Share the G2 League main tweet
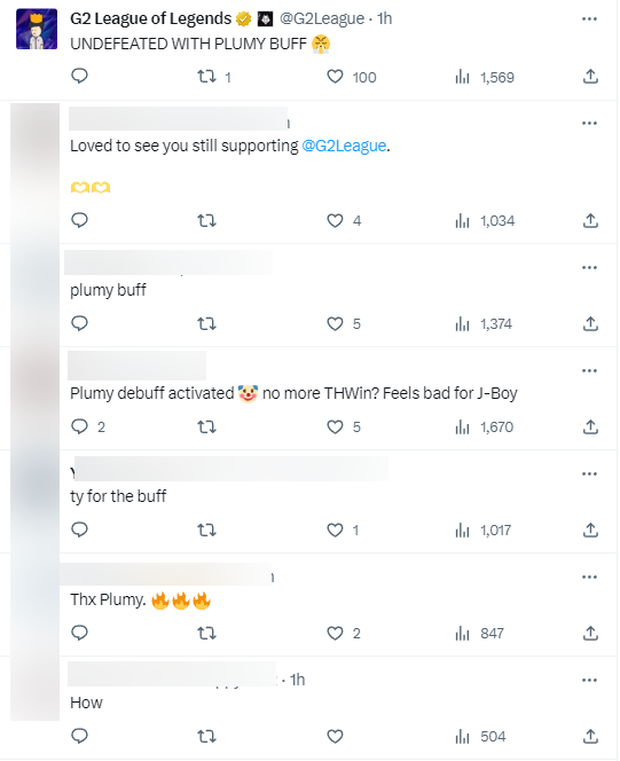The width and height of the screenshot is (620, 761). (x=591, y=77)
